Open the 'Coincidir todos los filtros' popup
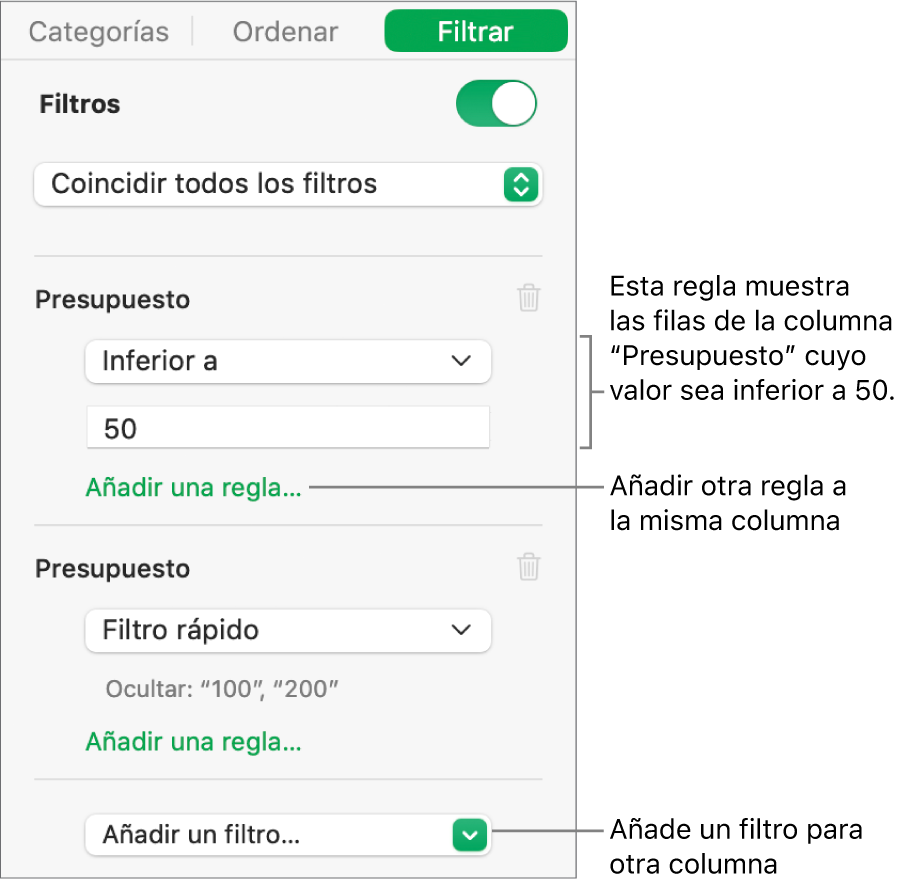Viewport: 910px width, 889px height. [288, 184]
